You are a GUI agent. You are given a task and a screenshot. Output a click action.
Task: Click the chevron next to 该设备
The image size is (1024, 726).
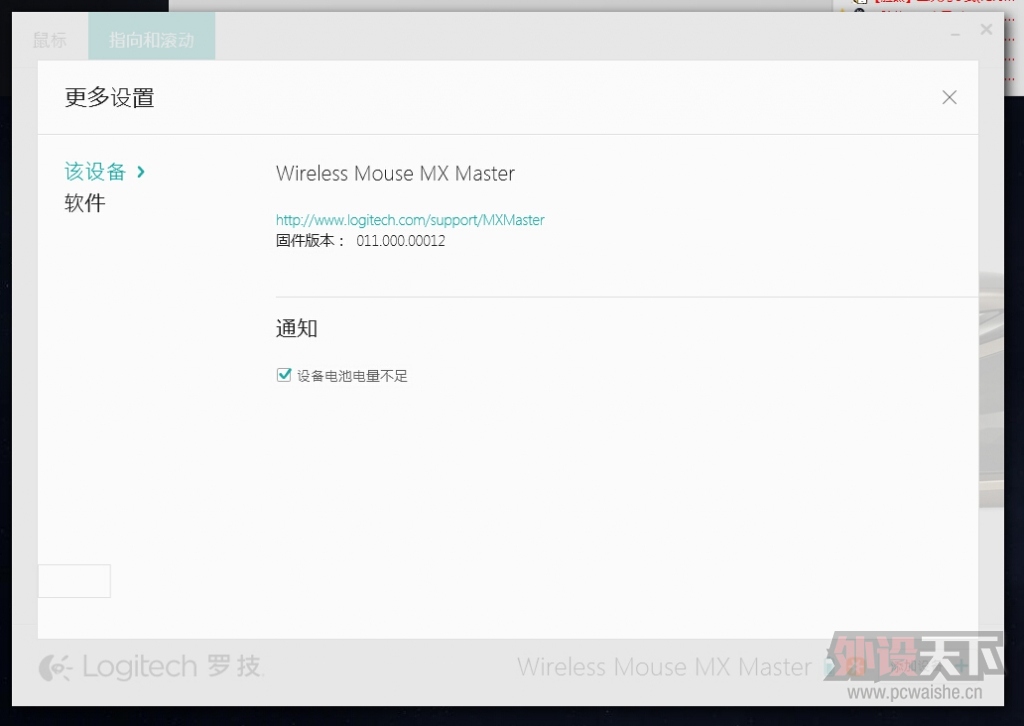point(141,172)
